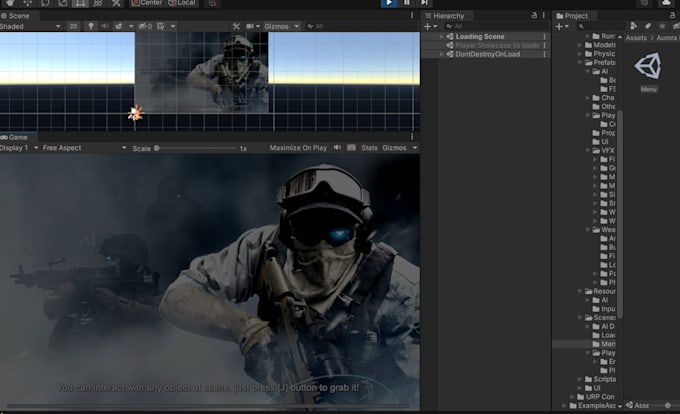Click the Play button
Viewport: 680px width, 414px height.
tap(389, 3)
